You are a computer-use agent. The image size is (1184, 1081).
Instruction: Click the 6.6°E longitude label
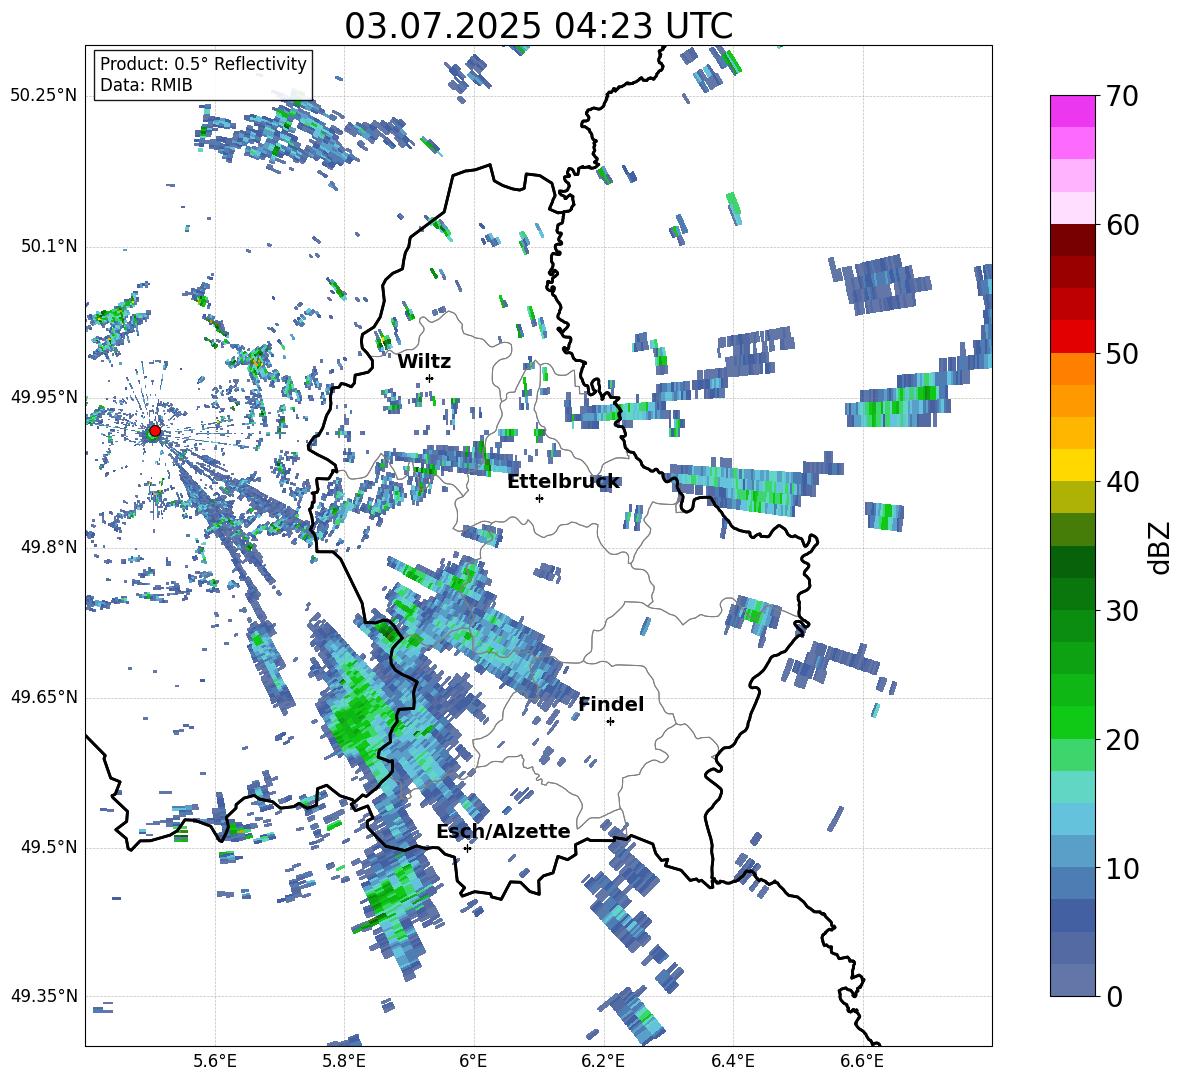(862, 1062)
